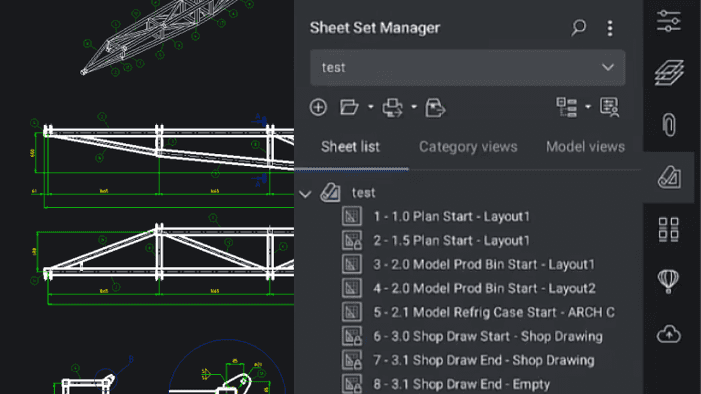Image resolution: width=701 pixels, height=394 pixels.
Task: Switch to the Category views tab
Action: point(468,147)
